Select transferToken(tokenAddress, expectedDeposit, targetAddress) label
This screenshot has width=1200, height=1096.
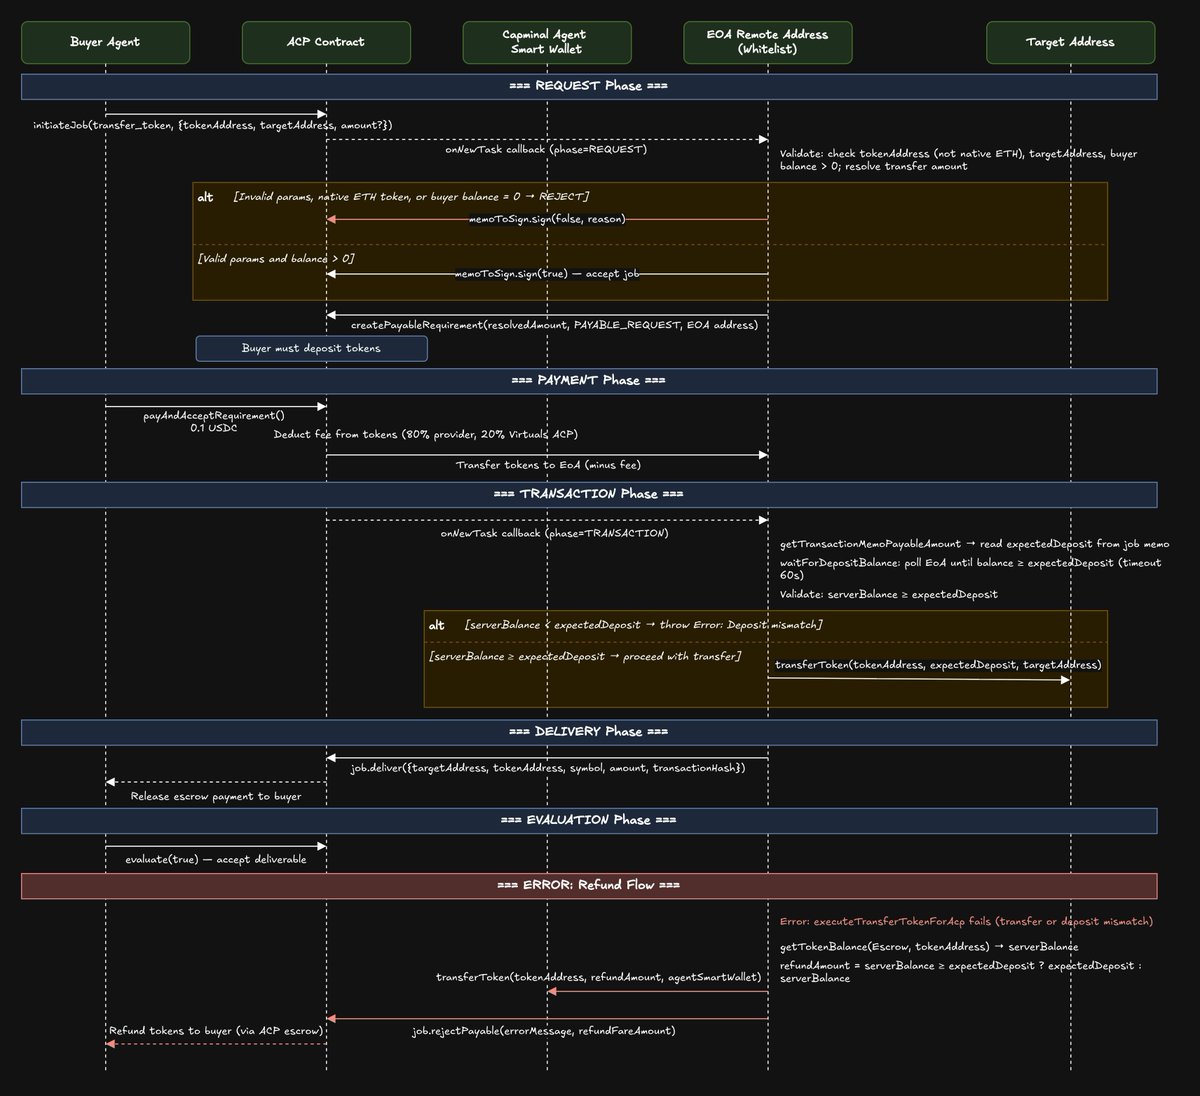[938, 665]
